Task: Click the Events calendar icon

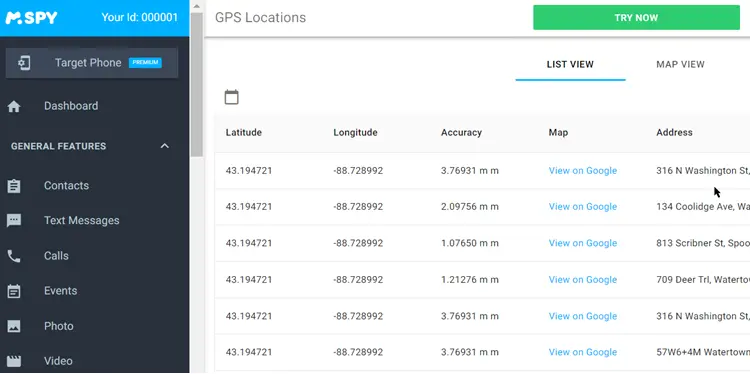Action: click(x=14, y=291)
